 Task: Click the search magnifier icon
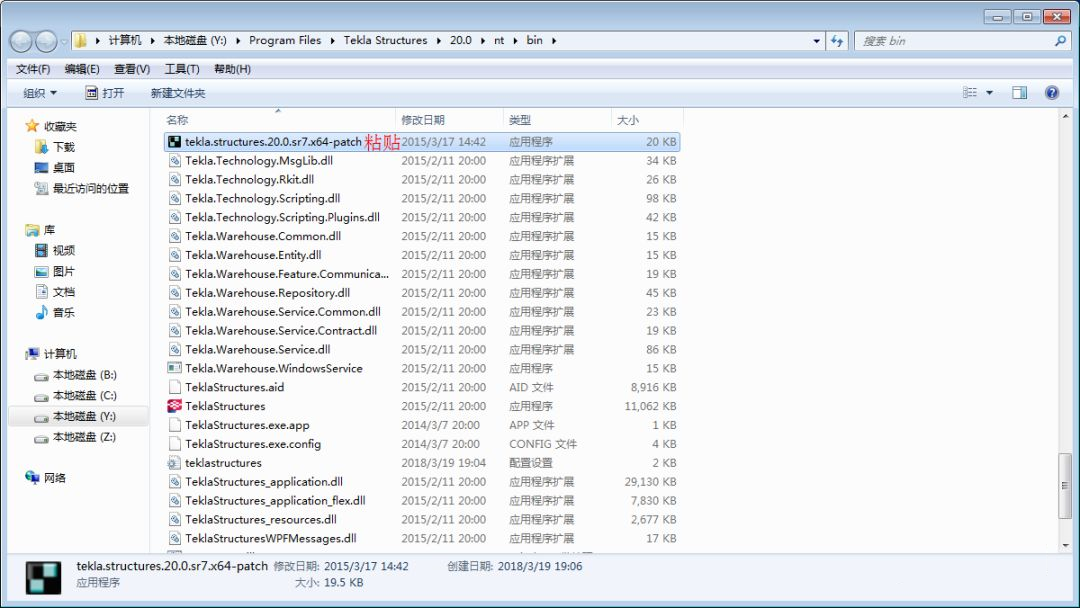pyautogui.click(x=1060, y=41)
